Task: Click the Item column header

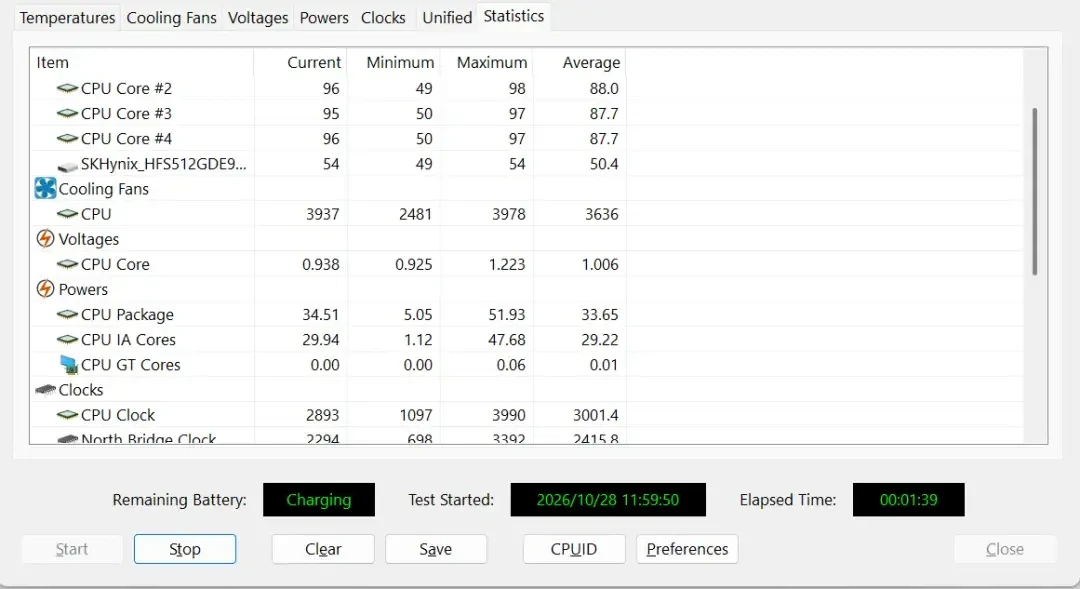Action: click(x=142, y=63)
